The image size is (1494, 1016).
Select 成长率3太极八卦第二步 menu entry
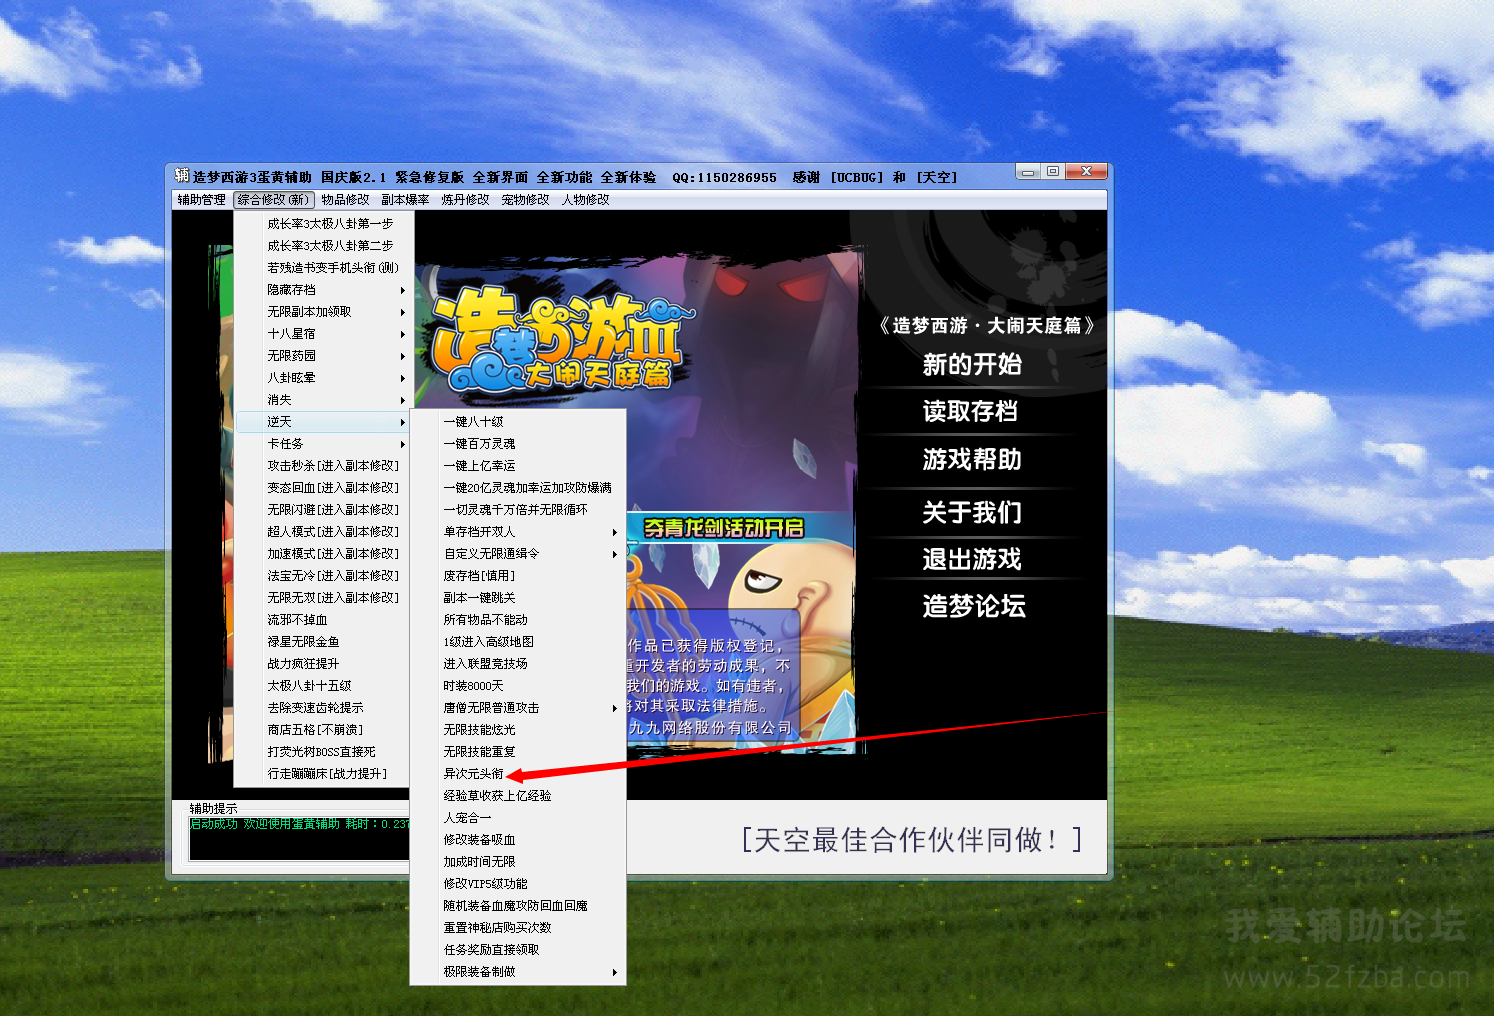click(322, 246)
